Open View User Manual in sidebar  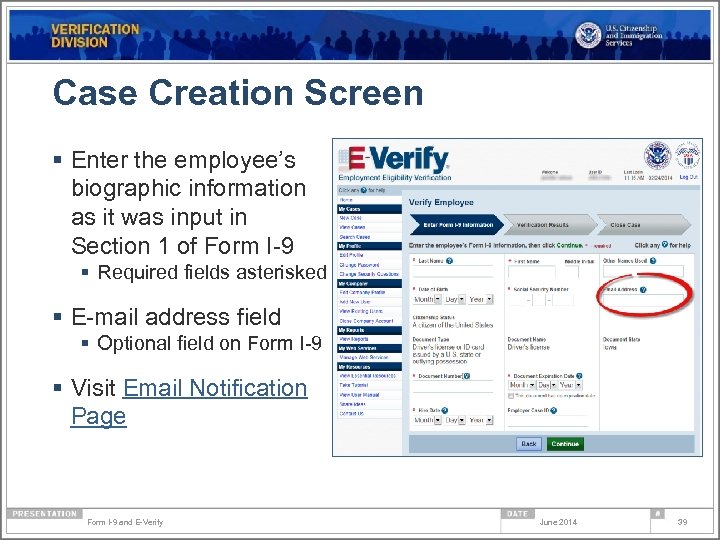359,395
